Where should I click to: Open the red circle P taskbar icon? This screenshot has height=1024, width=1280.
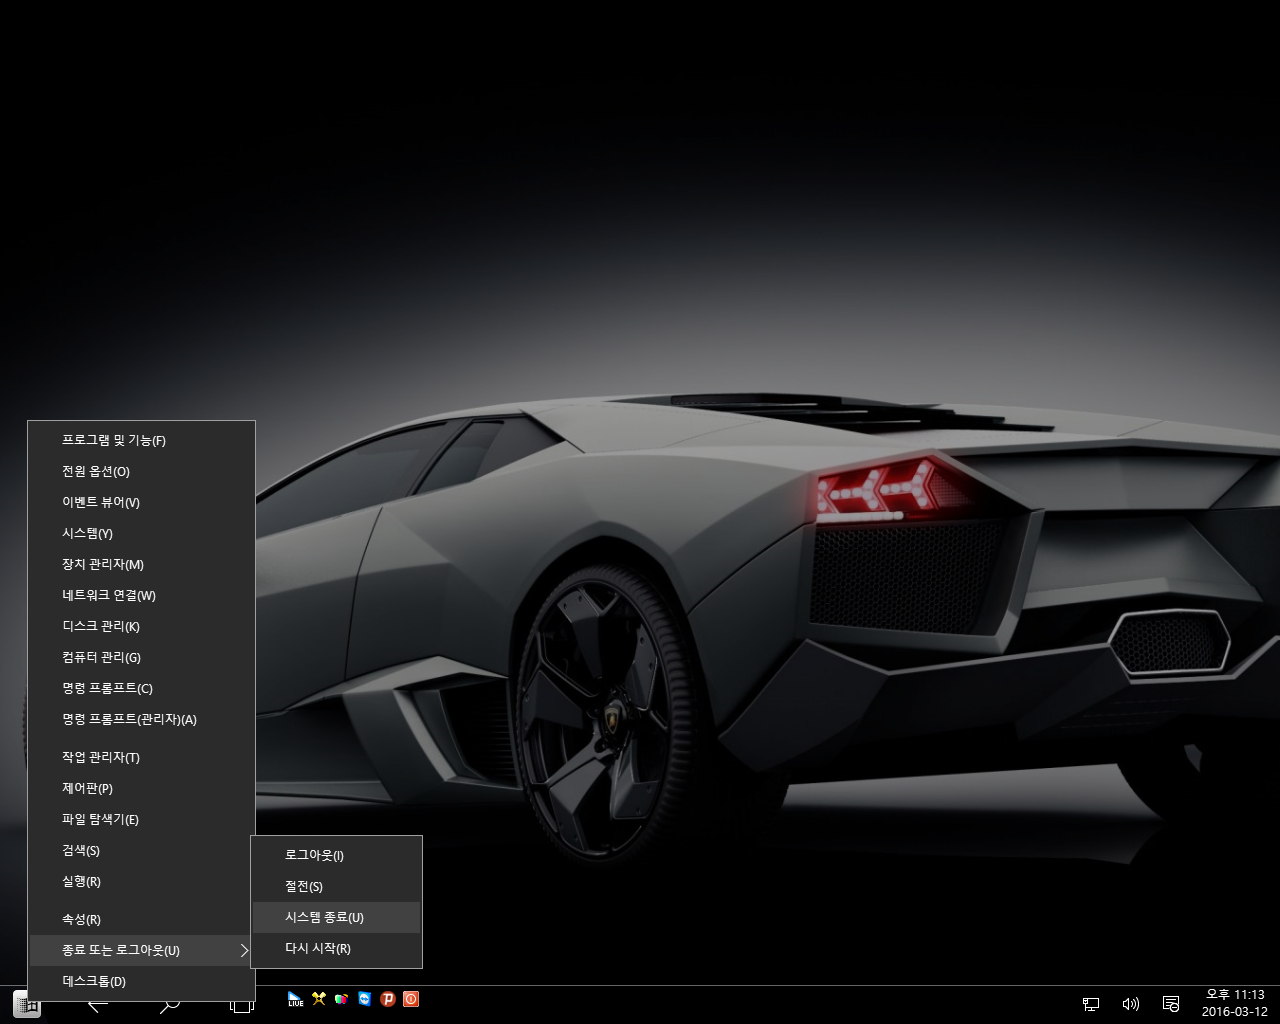tap(388, 998)
